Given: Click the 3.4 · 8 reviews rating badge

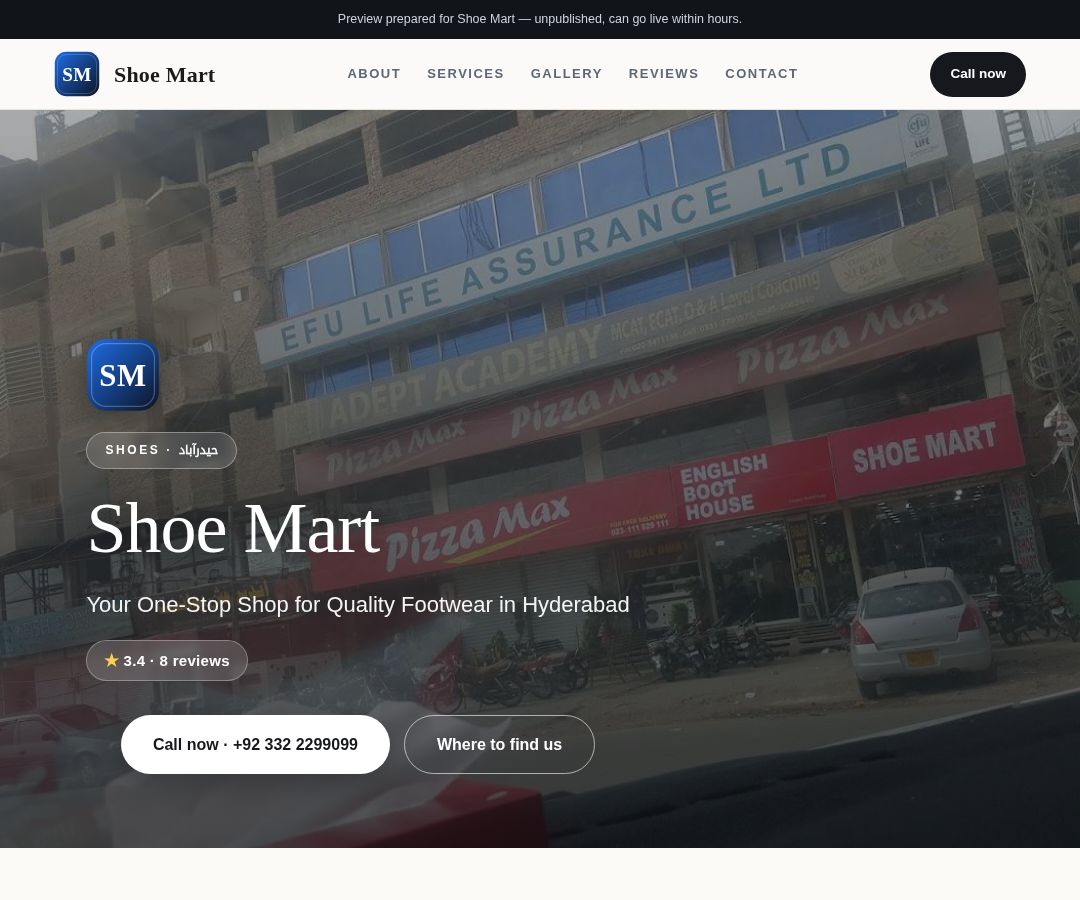Looking at the screenshot, I should click(x=167, y=660).
